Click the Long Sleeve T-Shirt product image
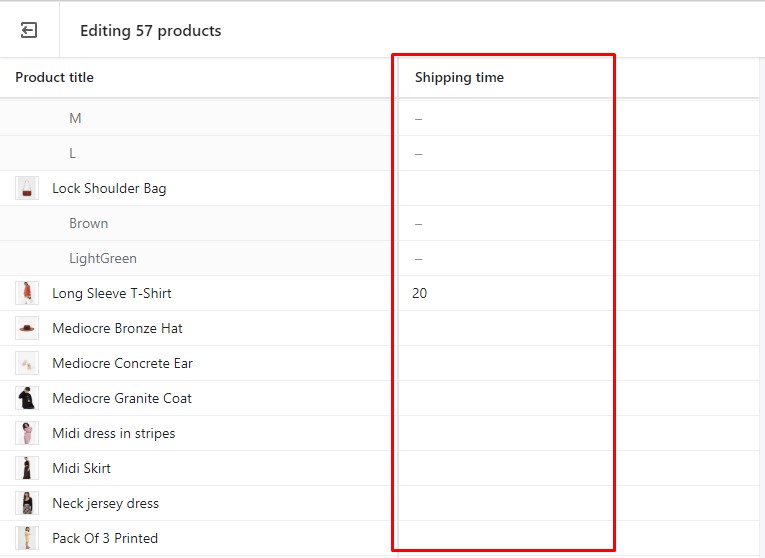Viewport: 765px width, 558px height. pos(27,293)
